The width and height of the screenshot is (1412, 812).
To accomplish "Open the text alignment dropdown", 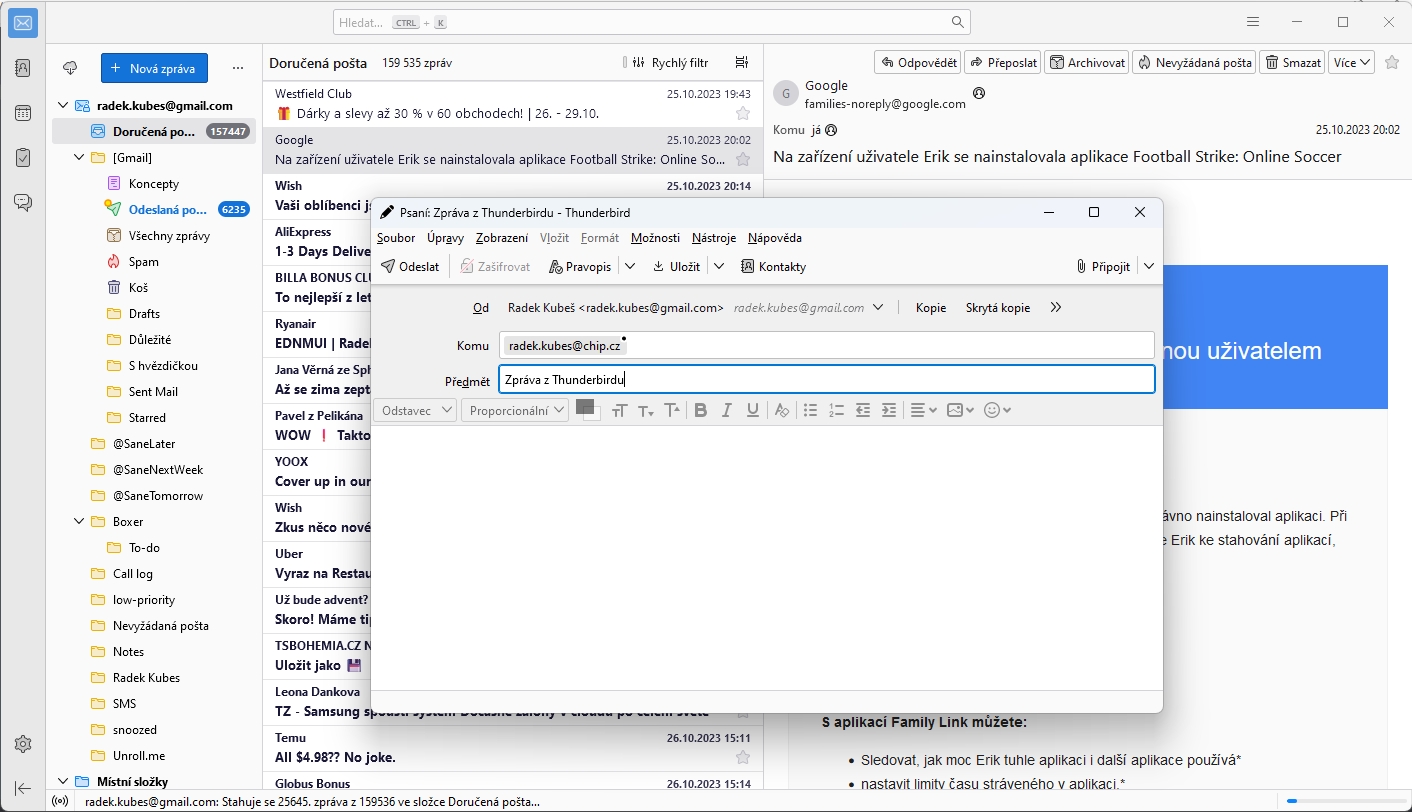I will pyautogui.click(x=924, y=410).
